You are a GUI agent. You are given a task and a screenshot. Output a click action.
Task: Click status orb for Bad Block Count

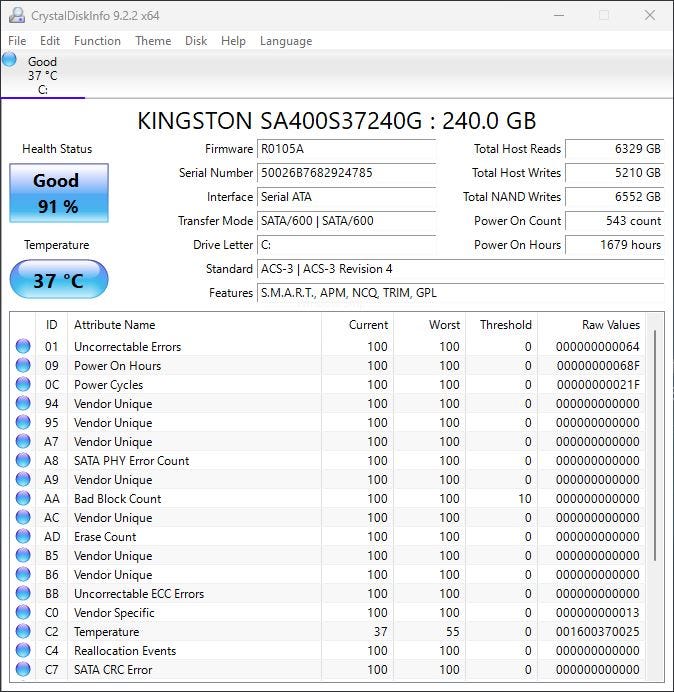coord(23,498)
